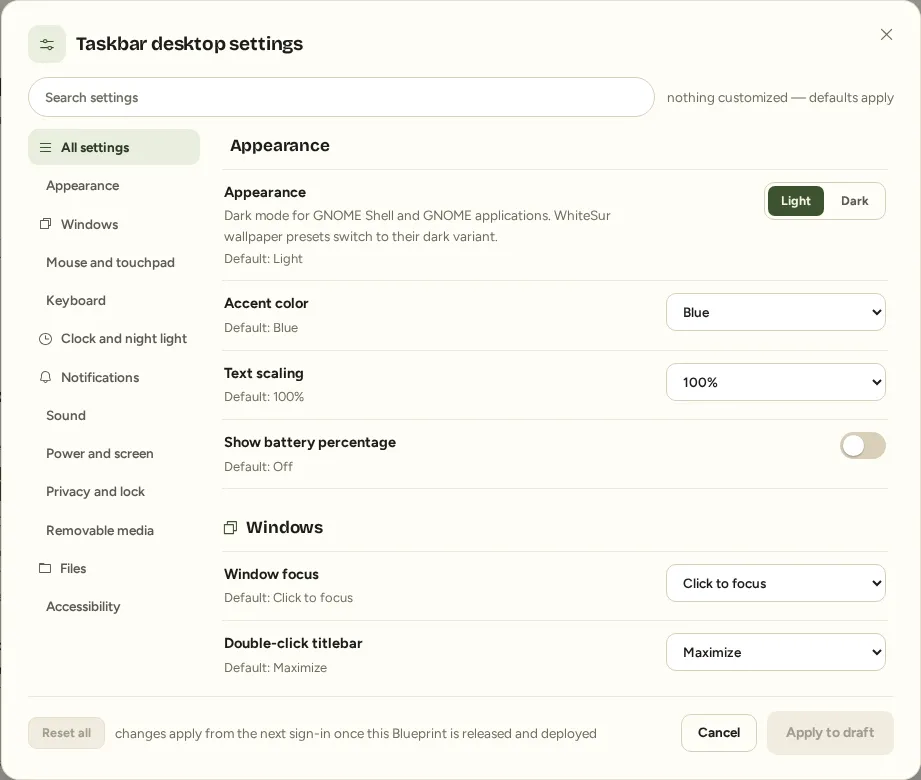Image resolution: width=921 pixels, height=780 pixels.
Task: Open Notifications settings category
Action: pos(114,377)
